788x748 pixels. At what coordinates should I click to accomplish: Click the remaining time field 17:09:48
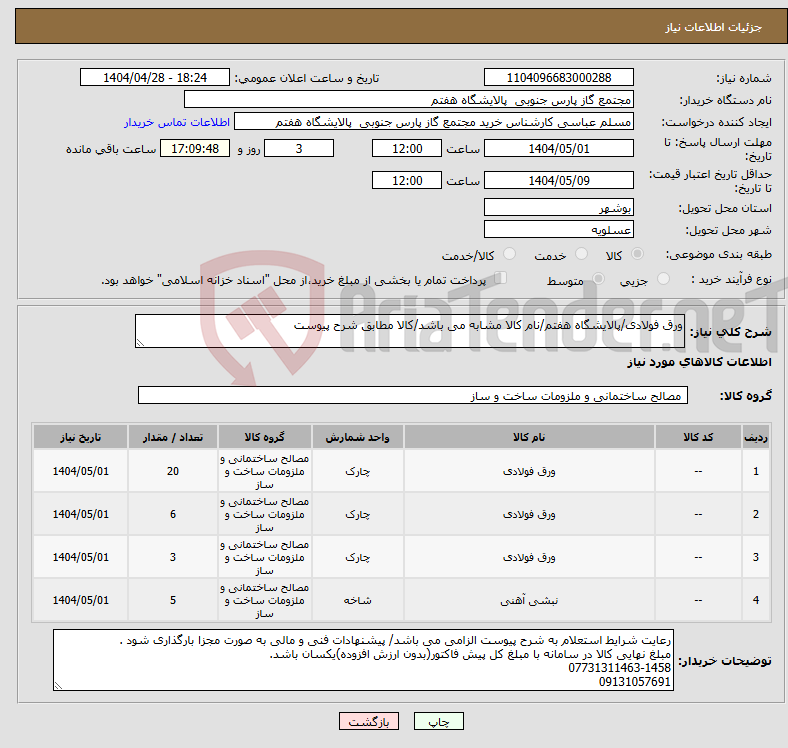coord(195,149)
